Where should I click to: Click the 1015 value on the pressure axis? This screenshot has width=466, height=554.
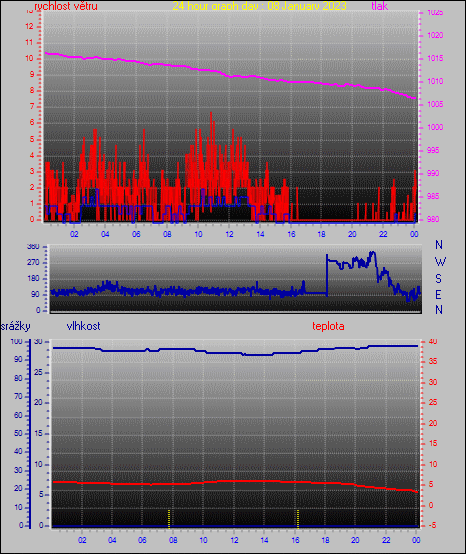(435, 58)
